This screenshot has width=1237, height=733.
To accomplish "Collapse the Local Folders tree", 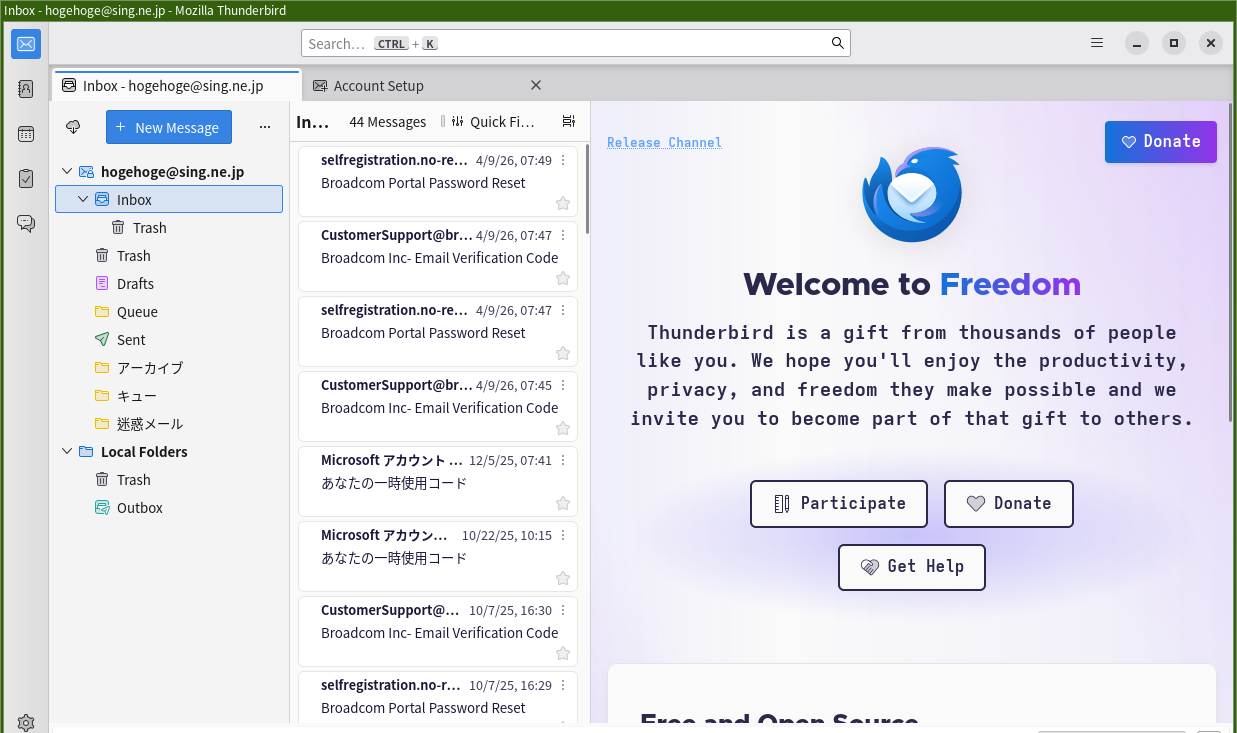I will 67,452.
